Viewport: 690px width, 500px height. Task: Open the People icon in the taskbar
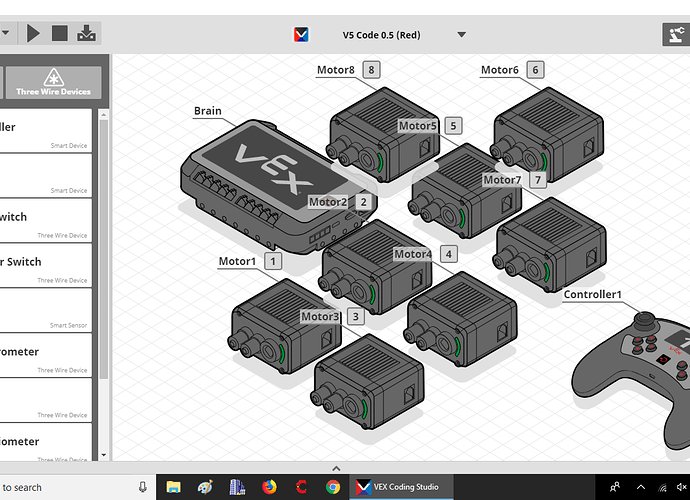tap(615, 487)
